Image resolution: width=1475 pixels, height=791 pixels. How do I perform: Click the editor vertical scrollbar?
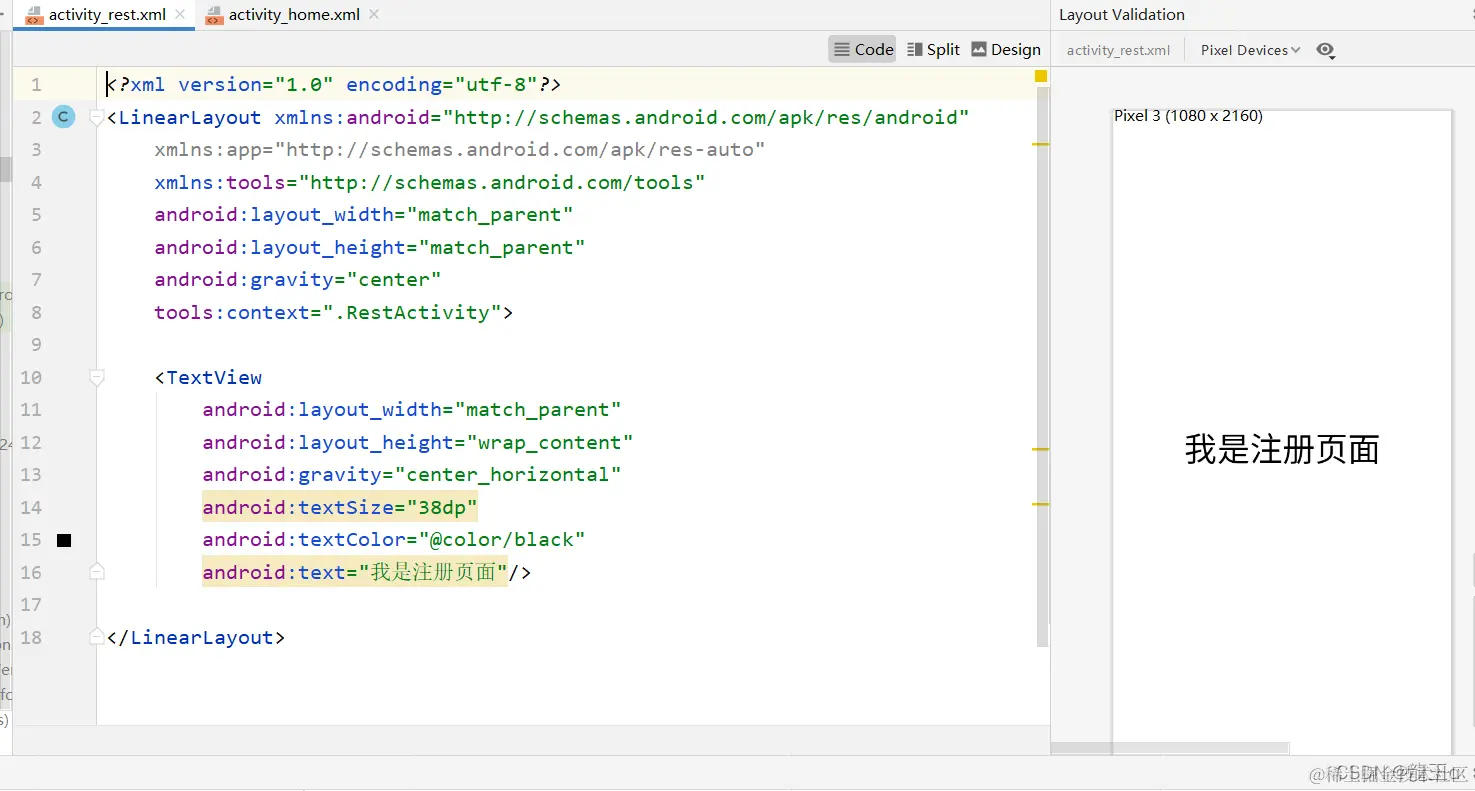[x=1042, y=366]
